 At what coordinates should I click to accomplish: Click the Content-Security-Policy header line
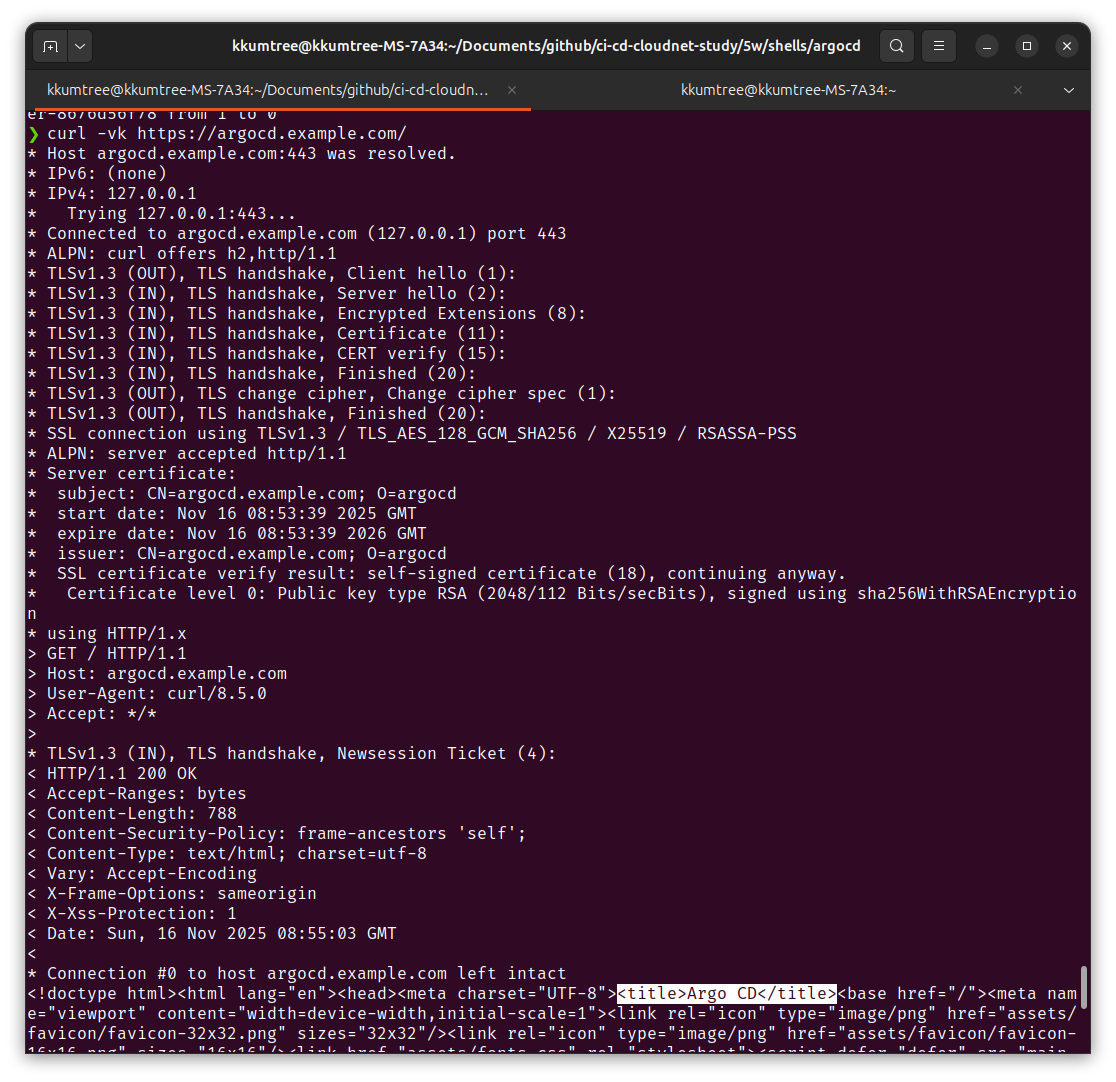click(x=276, y=834)
